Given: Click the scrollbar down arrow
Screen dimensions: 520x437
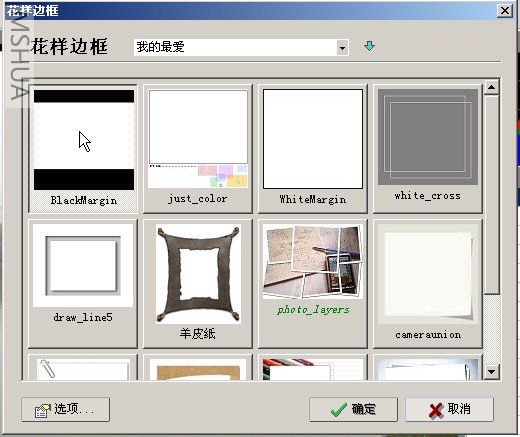Looking at the screenshot, I should pyautogui.click(x=492, y=371).
